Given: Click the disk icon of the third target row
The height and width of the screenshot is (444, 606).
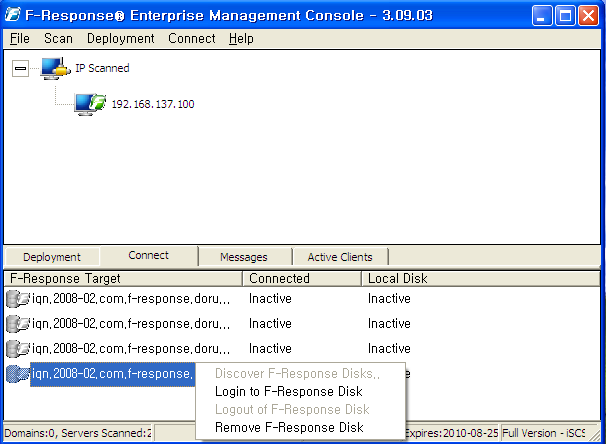Looking at the screenshot, I should [x=18, y=349].
